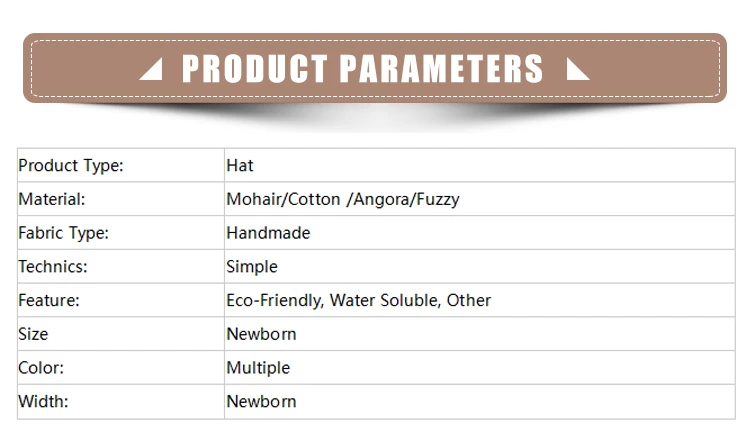Screen dimensions: 750x432
Task: Select the Fabric Type label
Action: (x=64, y=233)
